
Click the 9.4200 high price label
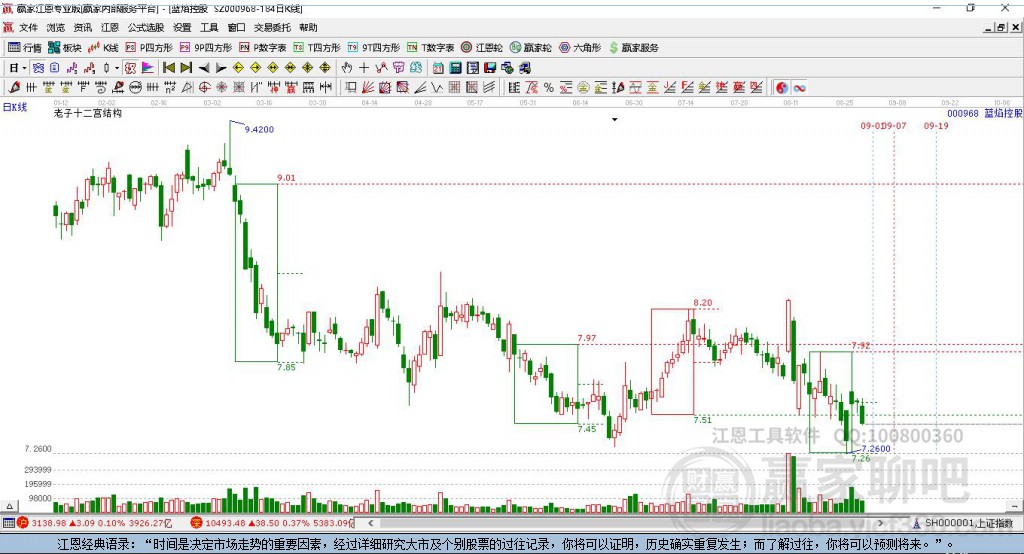tap(259, 129)
